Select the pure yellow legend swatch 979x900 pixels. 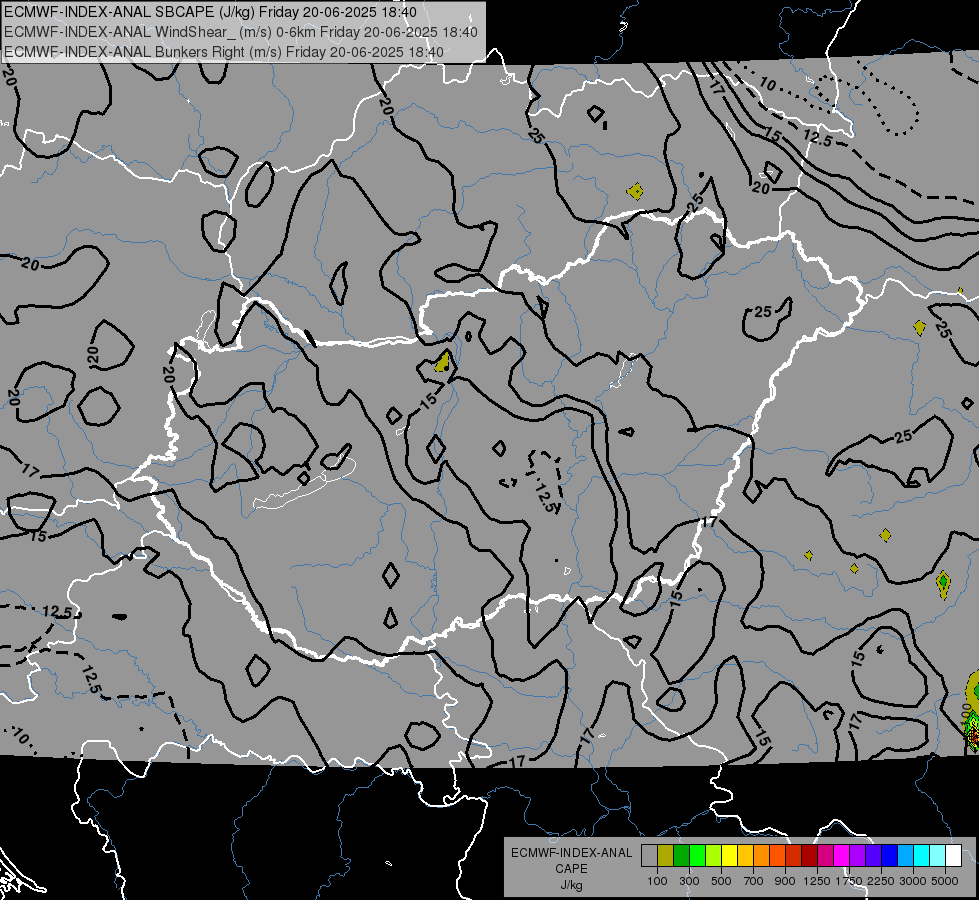pos(729,856)
